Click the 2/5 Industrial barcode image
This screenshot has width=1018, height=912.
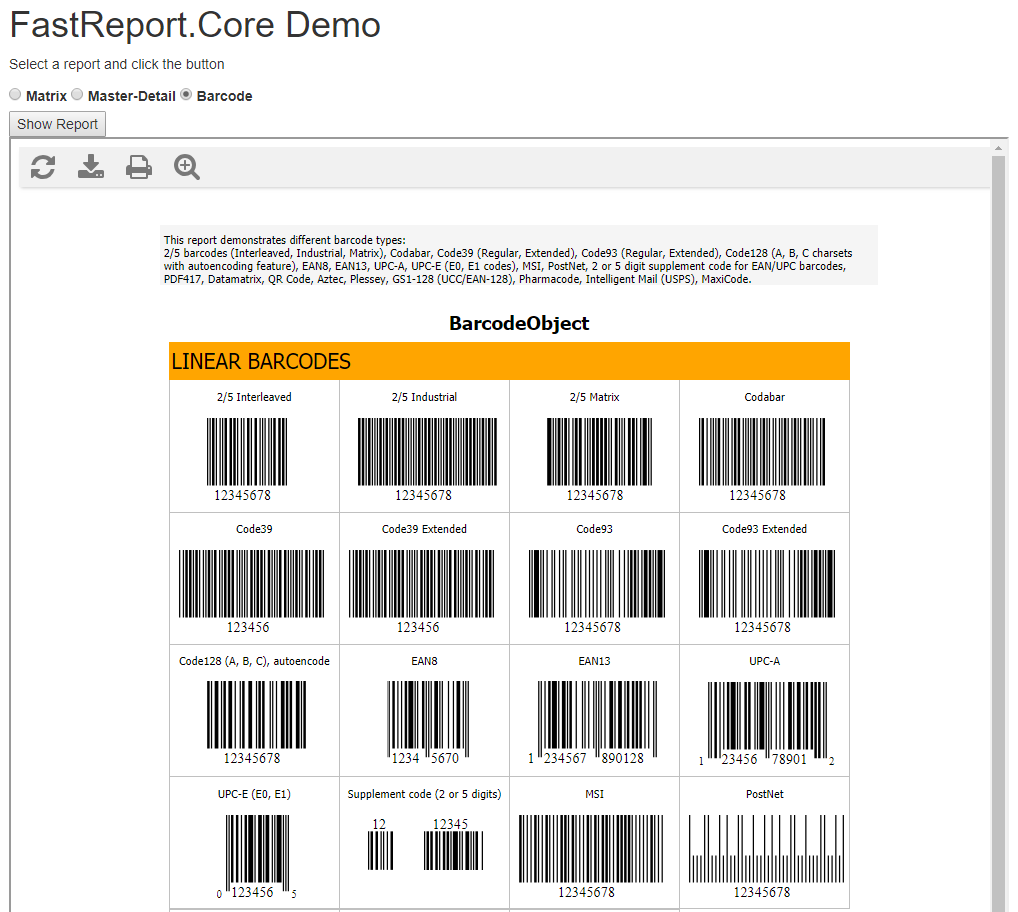pos(427,452)
